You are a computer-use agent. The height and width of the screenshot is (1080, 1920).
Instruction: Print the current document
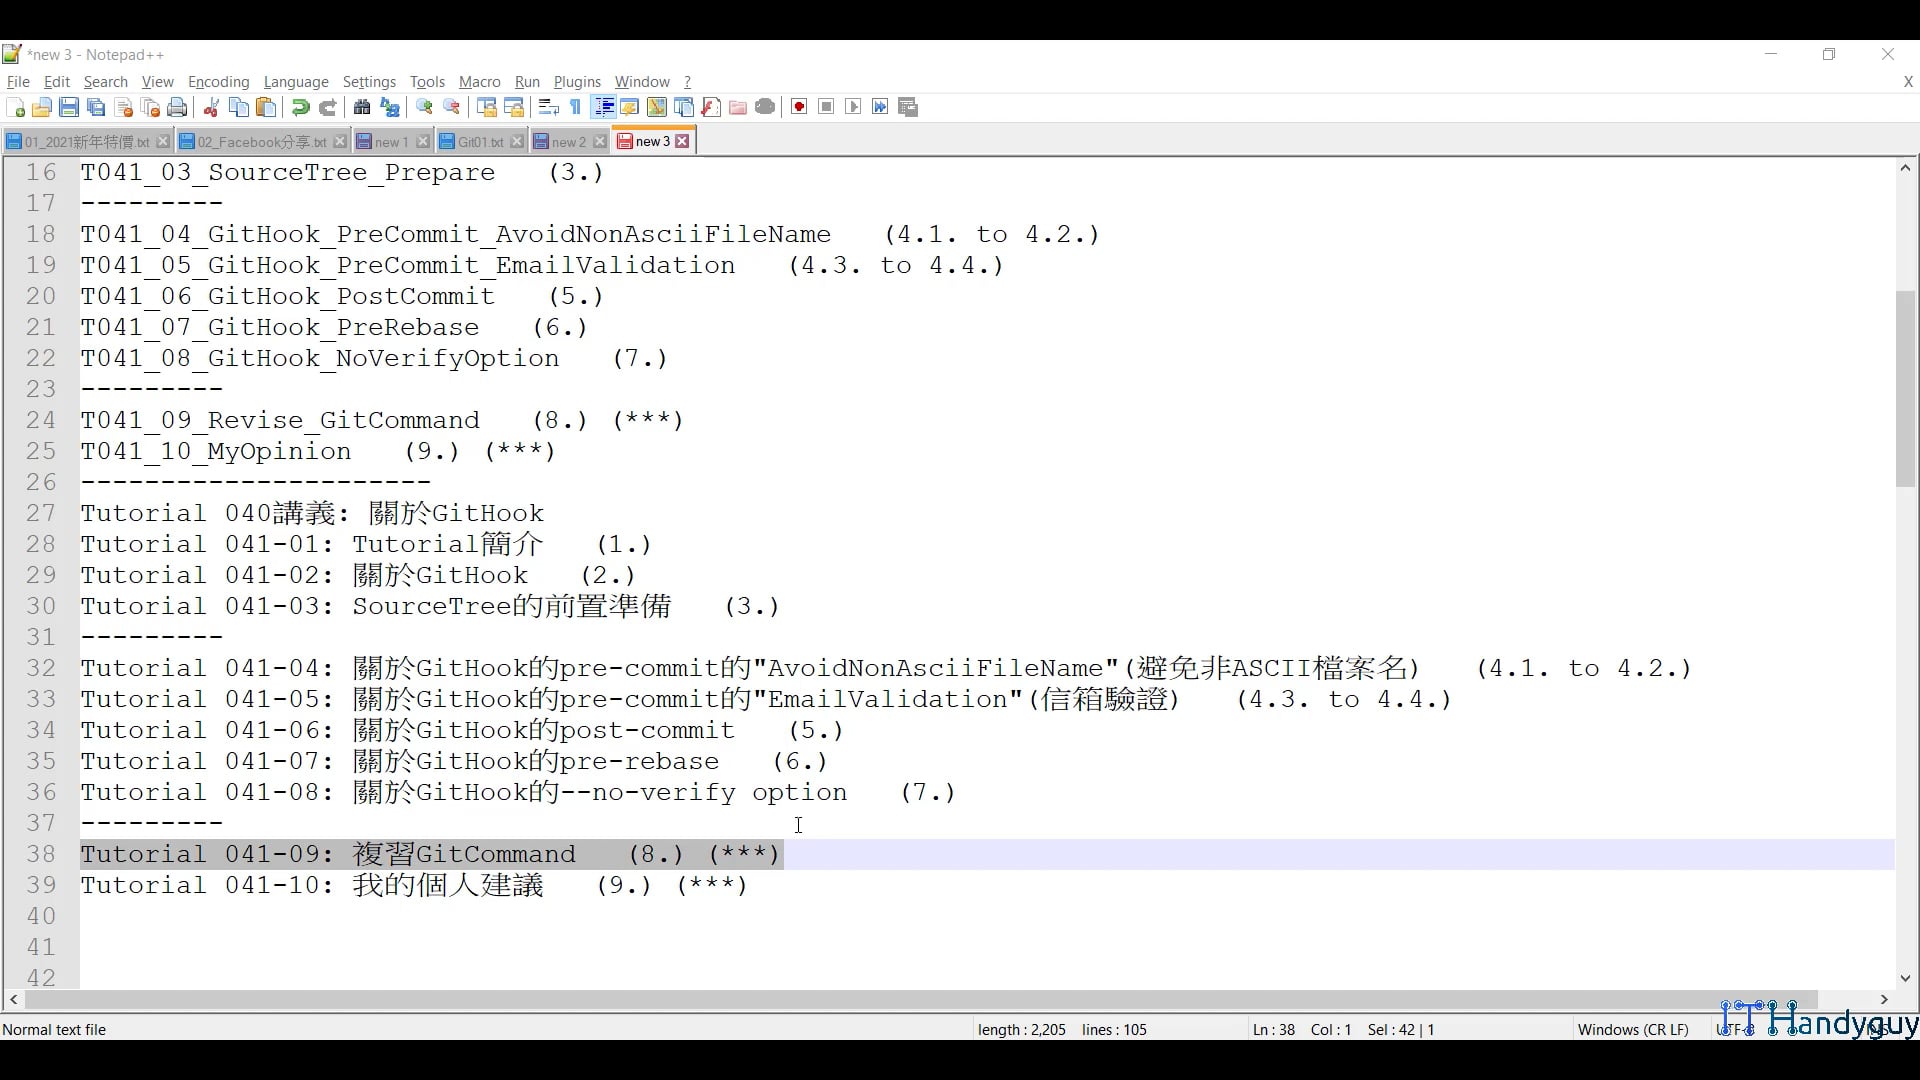tap(177, 107)
